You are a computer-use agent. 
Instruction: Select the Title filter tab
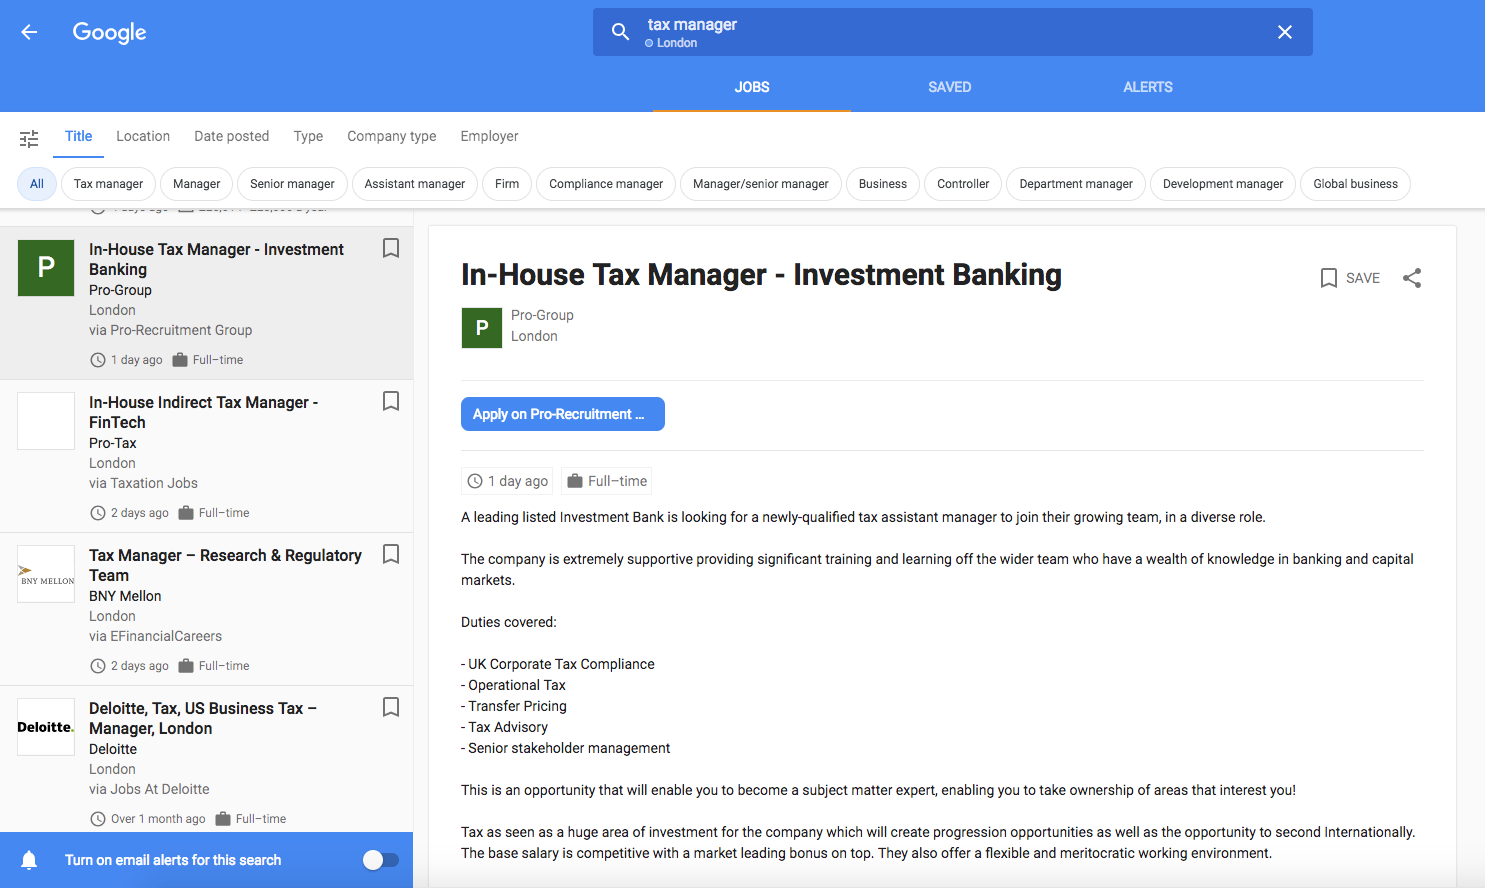79,136
